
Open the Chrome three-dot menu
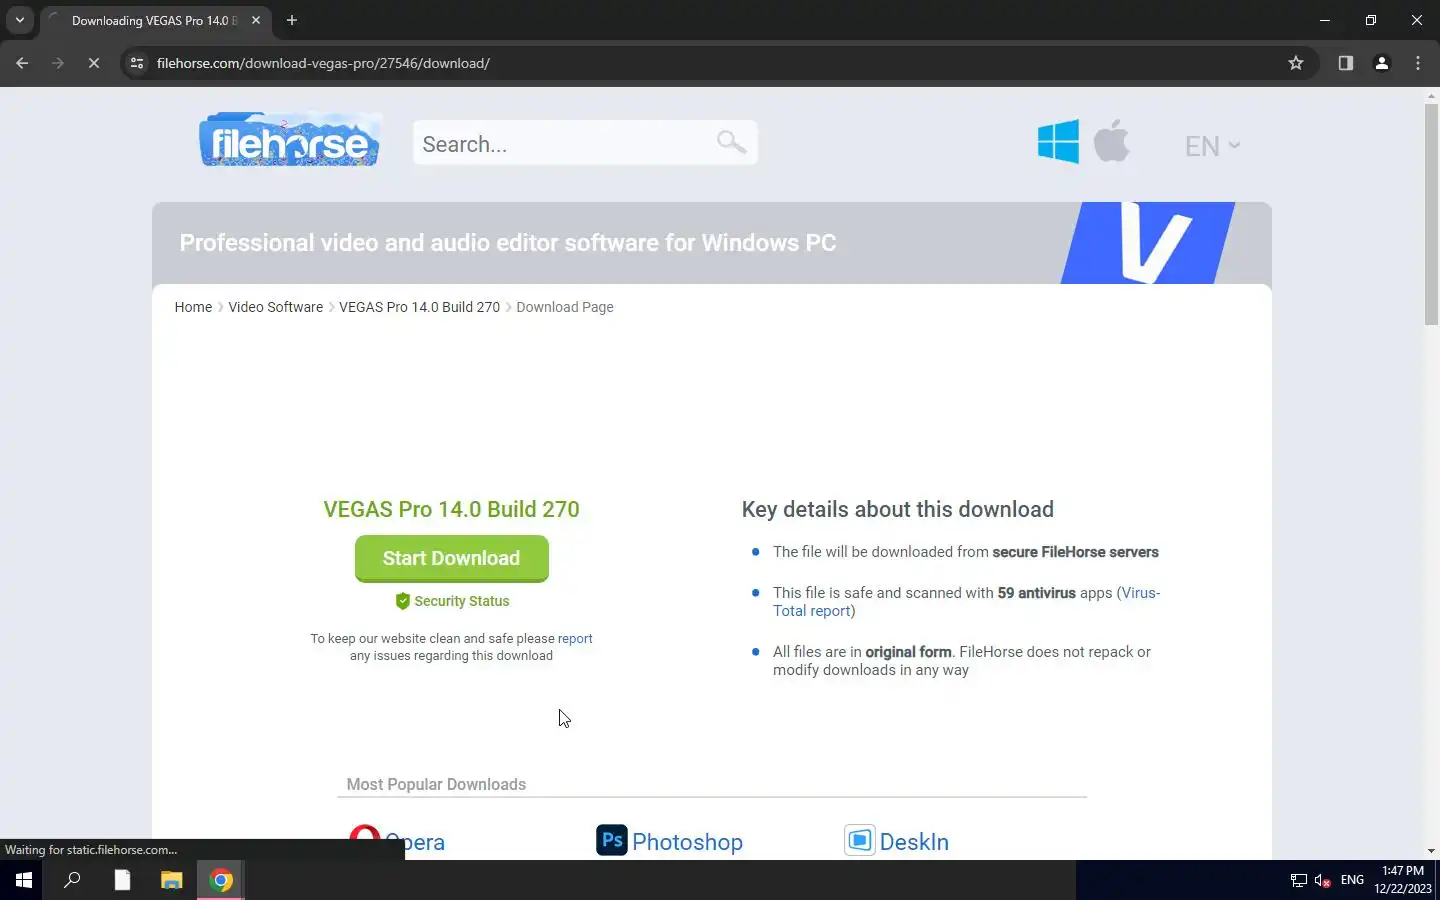coord(1418,63)
